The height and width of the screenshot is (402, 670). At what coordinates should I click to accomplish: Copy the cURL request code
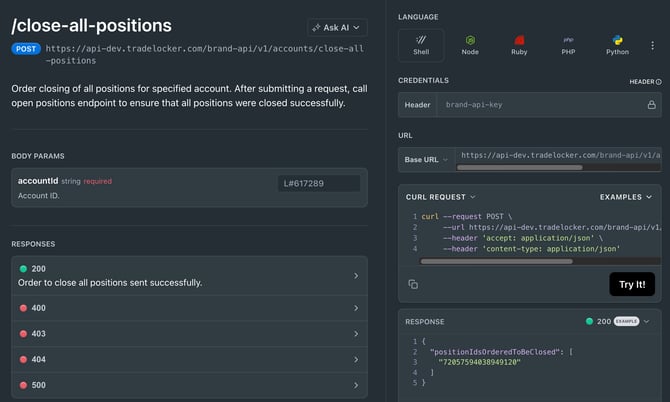413,284
